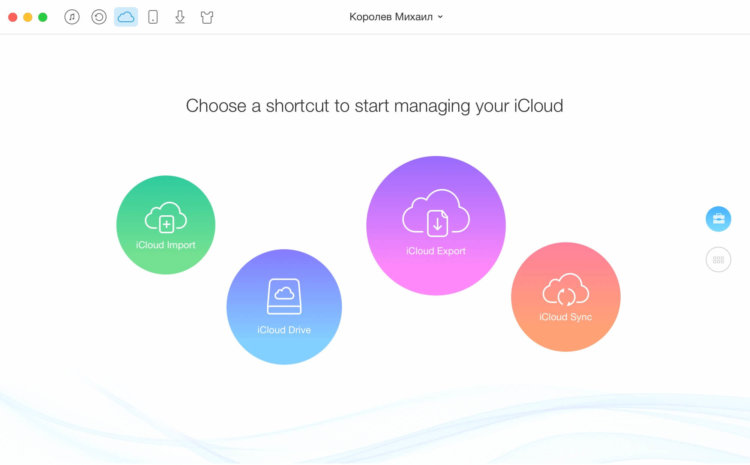Switch to the Device phone icon

pyautogui.click(x=153, y=17)
